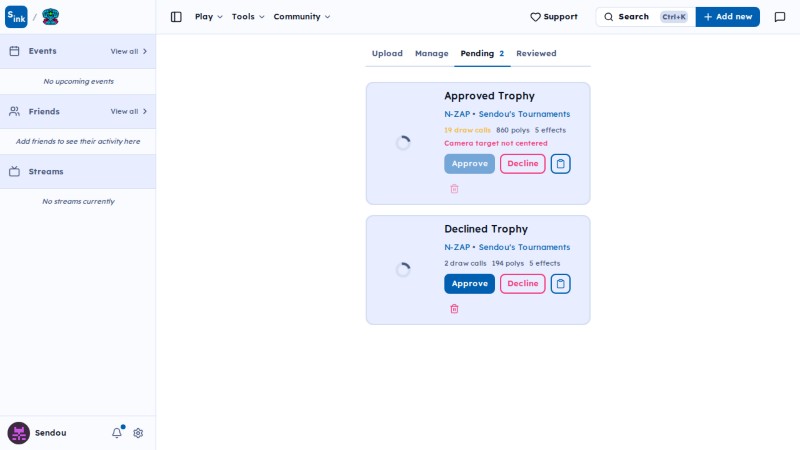Open the sendou.ink home logo
Screen dimensions: 800x450
(16, 17)
